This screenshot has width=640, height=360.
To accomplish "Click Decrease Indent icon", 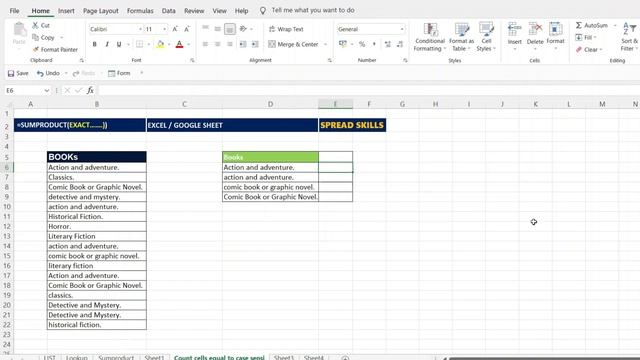I will 243,44.
